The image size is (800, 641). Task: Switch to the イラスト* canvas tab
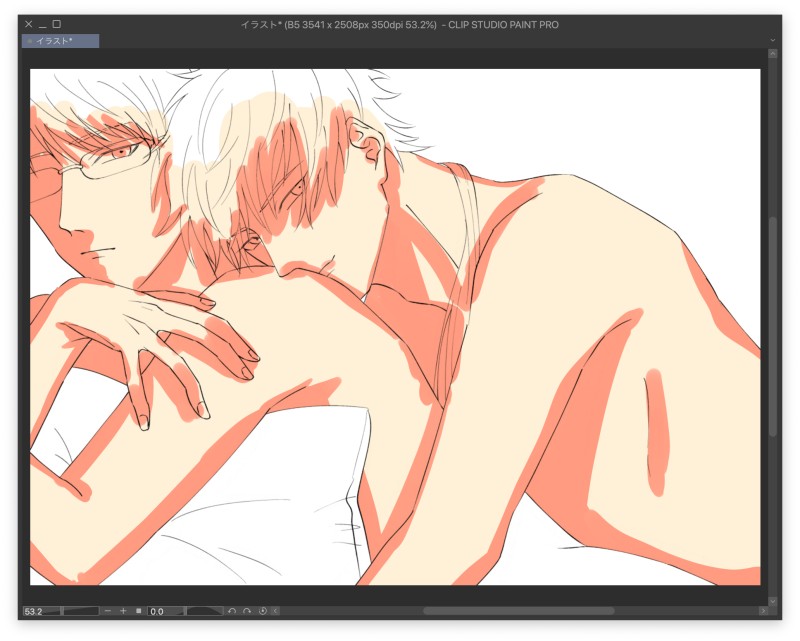tap(60, 41)
